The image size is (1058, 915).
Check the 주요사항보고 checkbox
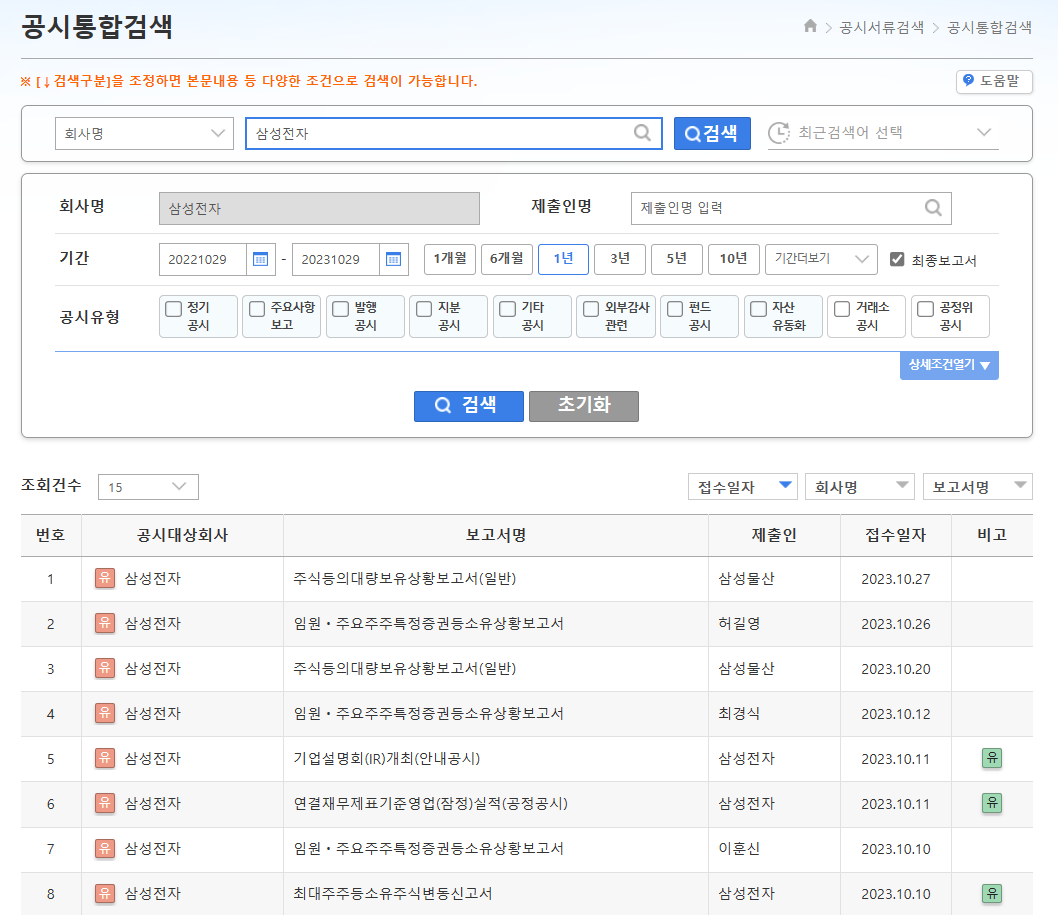(257, 308)
